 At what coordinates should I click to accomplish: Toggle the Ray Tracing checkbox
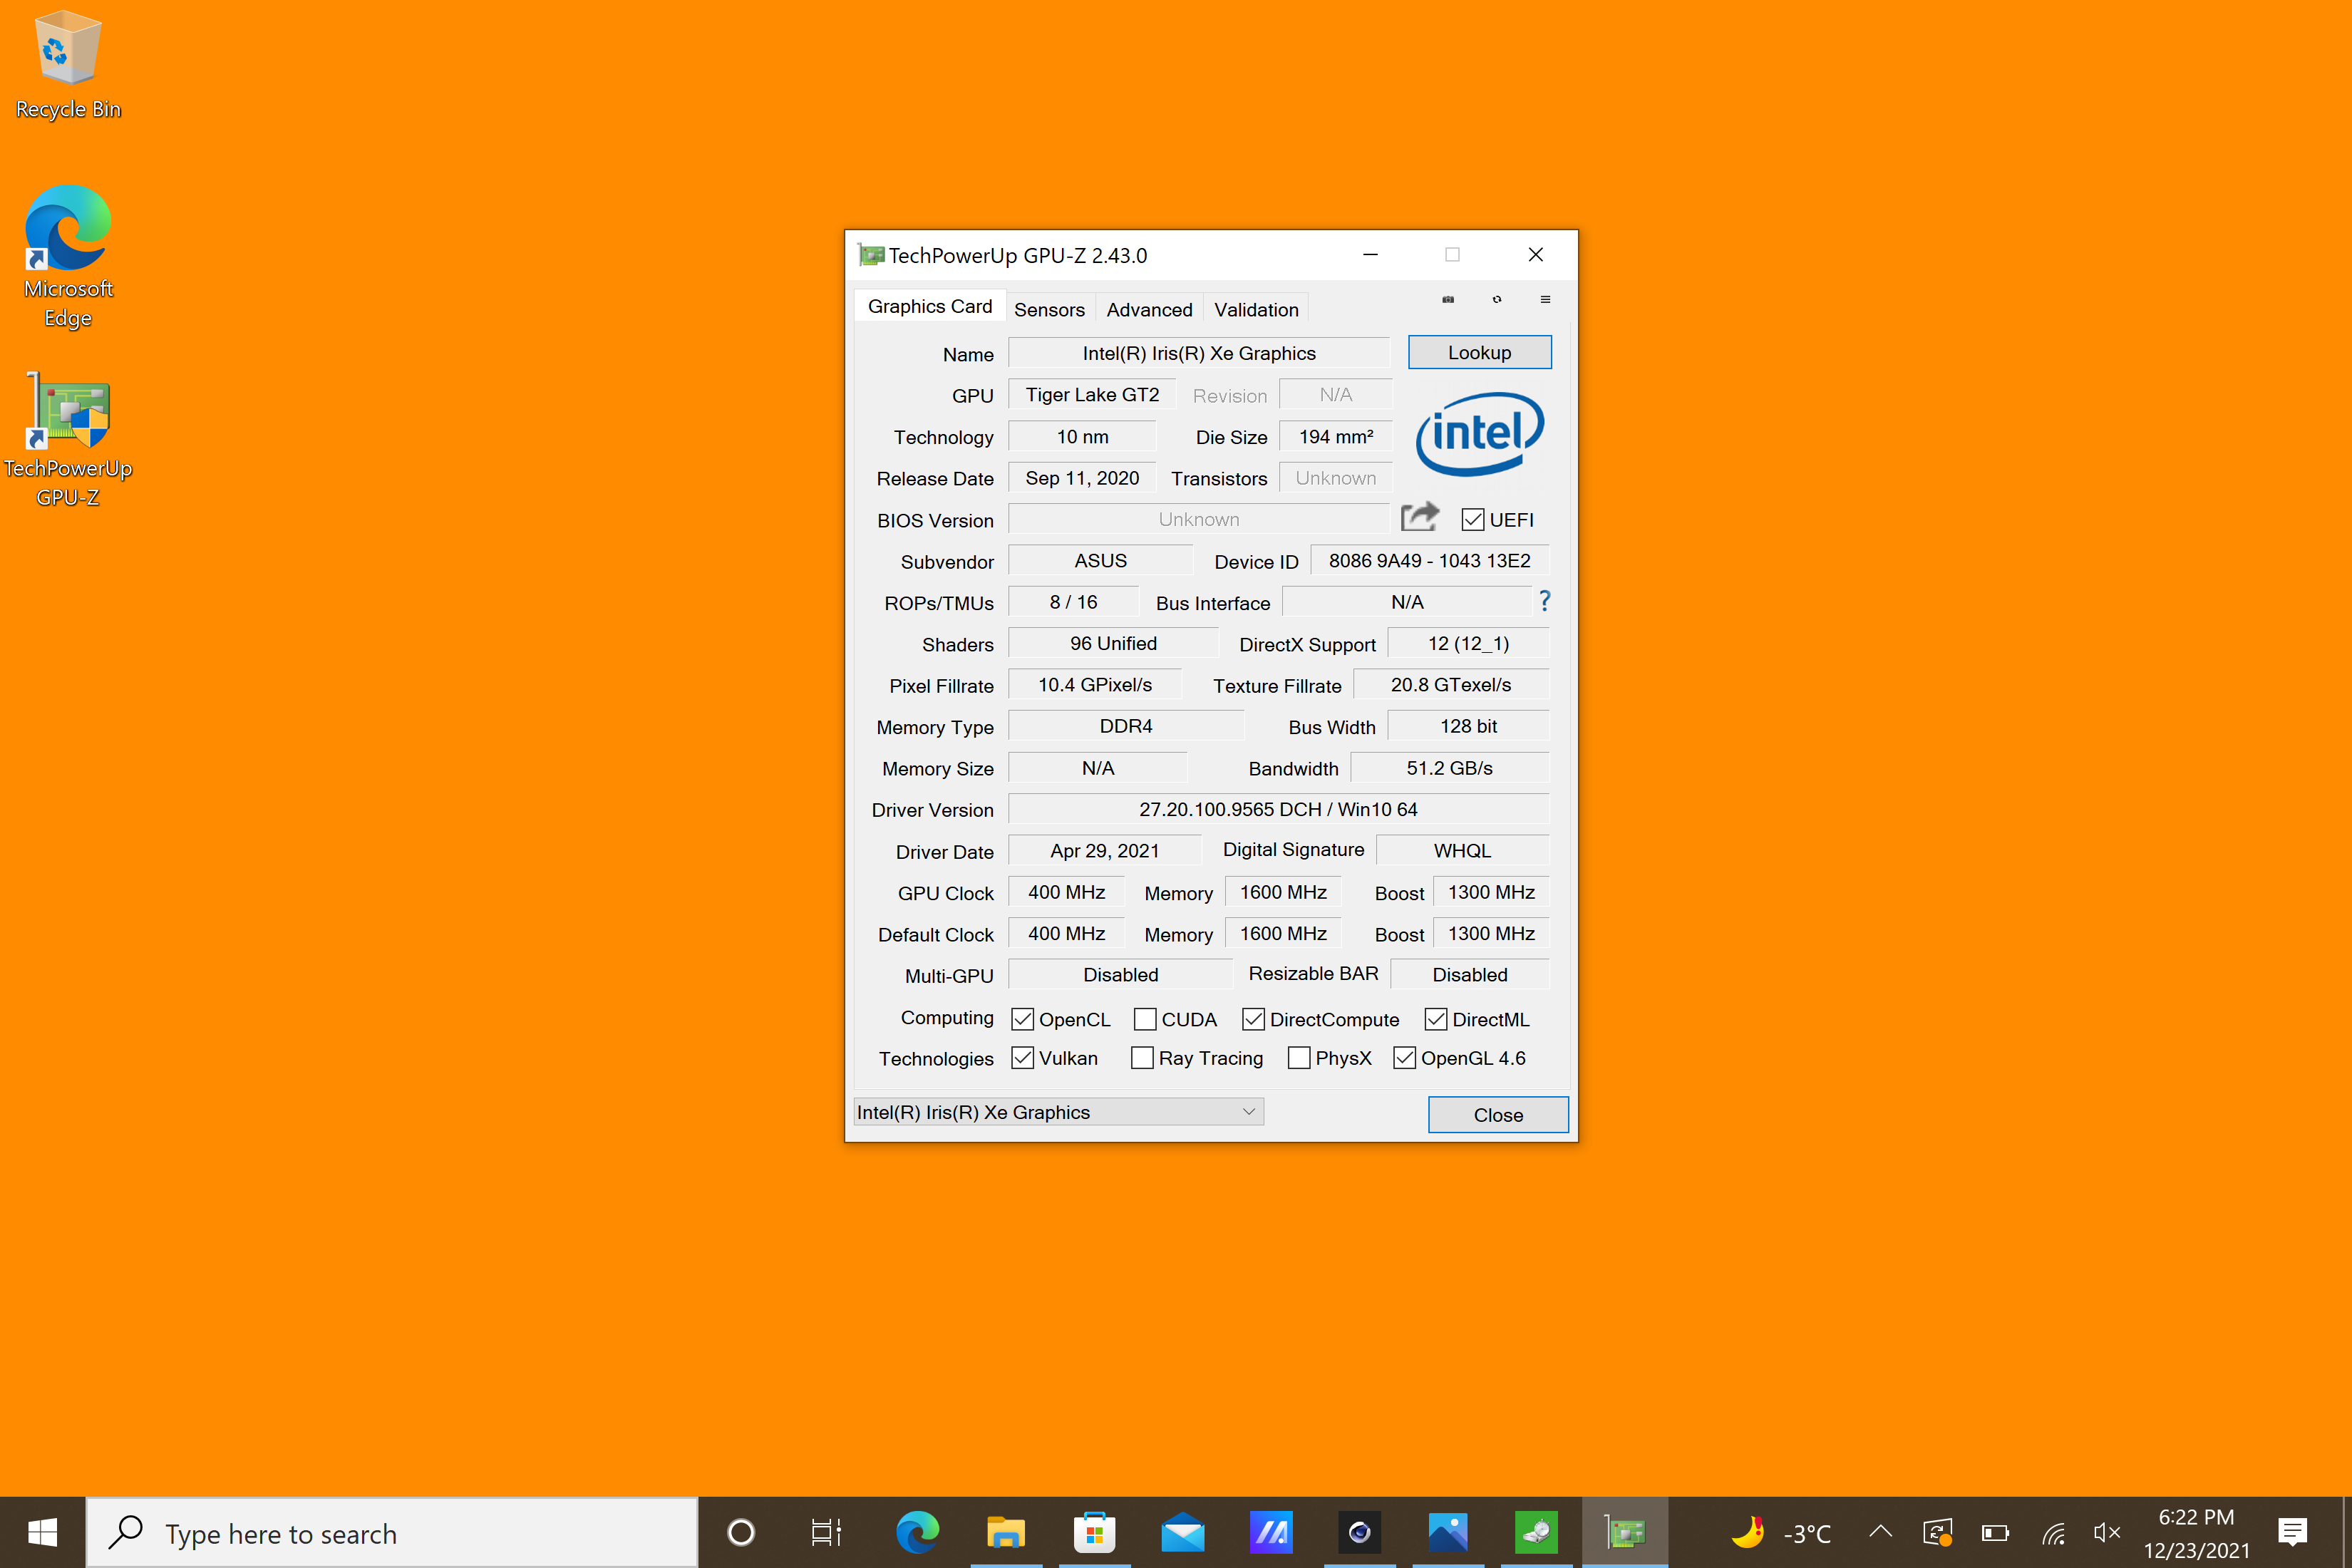point(1142,1058)
